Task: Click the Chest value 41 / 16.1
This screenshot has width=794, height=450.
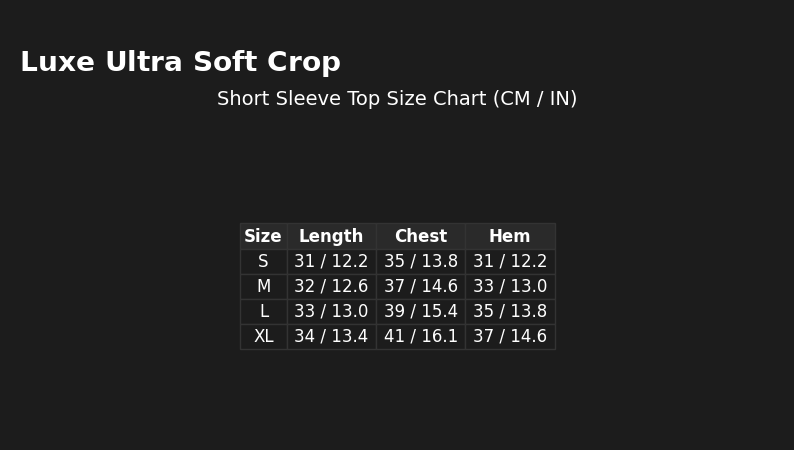Action: pos(421,337)
